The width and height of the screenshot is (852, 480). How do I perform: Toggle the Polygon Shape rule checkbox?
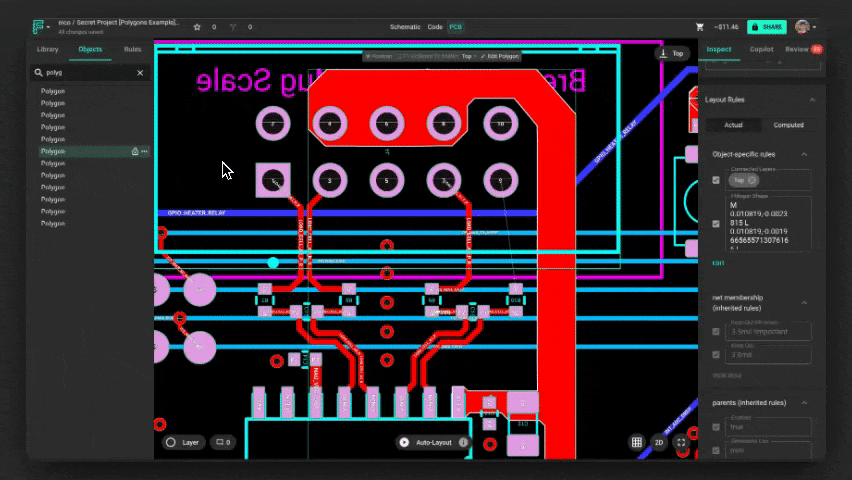(x=716, y=224)
